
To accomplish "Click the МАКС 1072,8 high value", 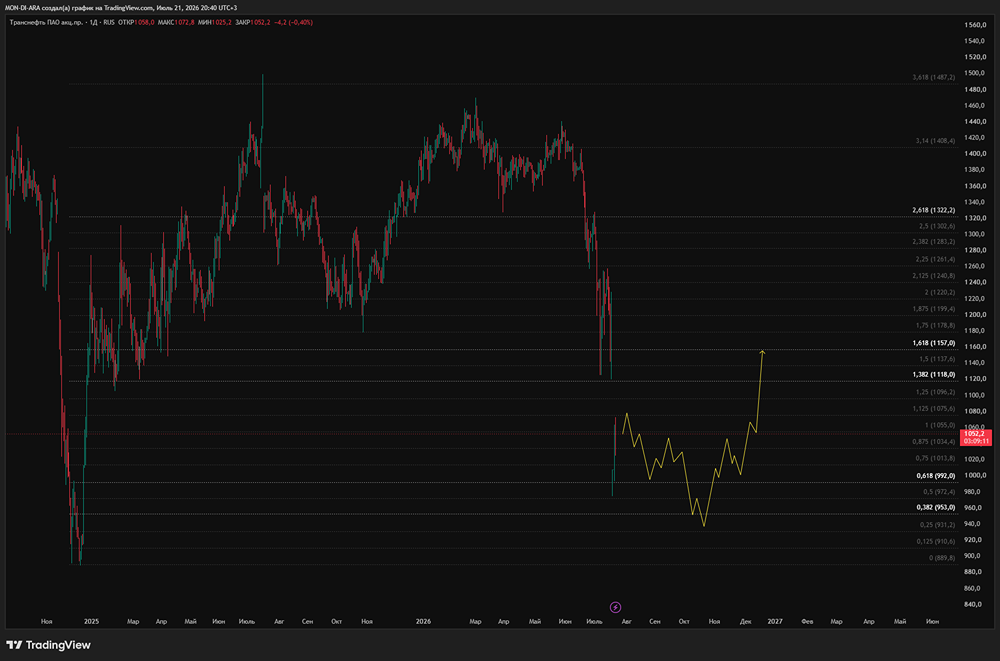I will point(176,22).
